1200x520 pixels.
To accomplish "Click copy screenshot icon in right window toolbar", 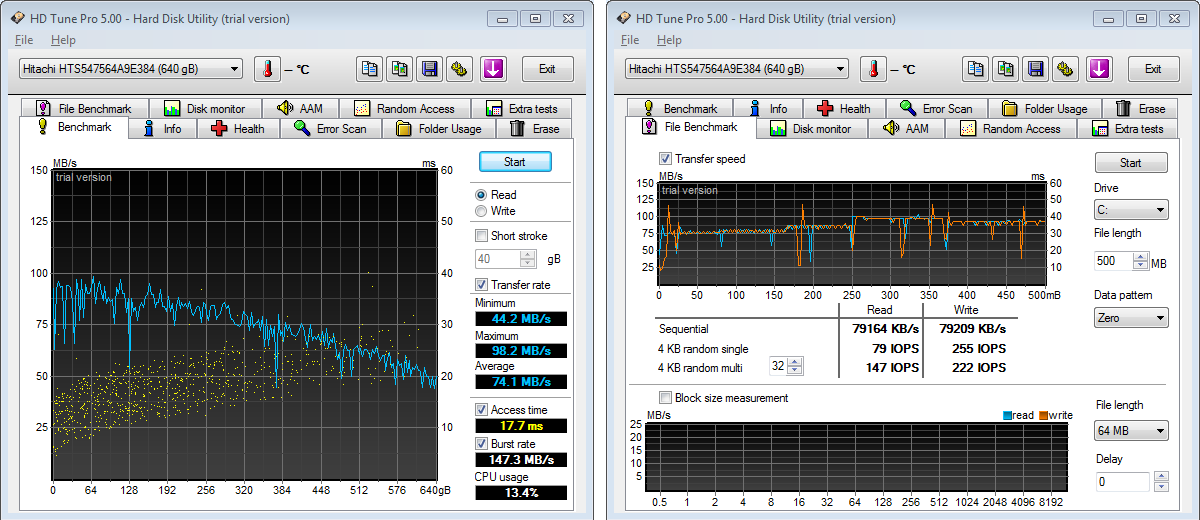I will tap(1007, 69).
